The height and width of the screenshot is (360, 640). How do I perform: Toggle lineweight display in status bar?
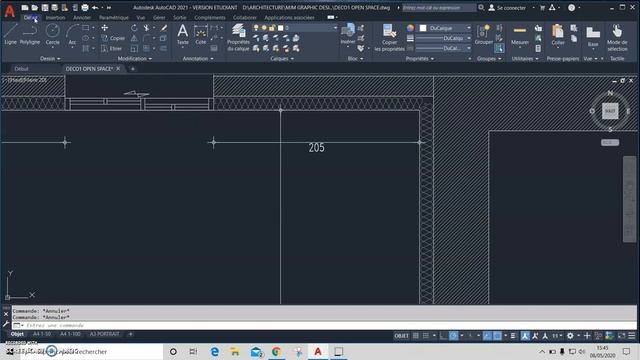513,336
